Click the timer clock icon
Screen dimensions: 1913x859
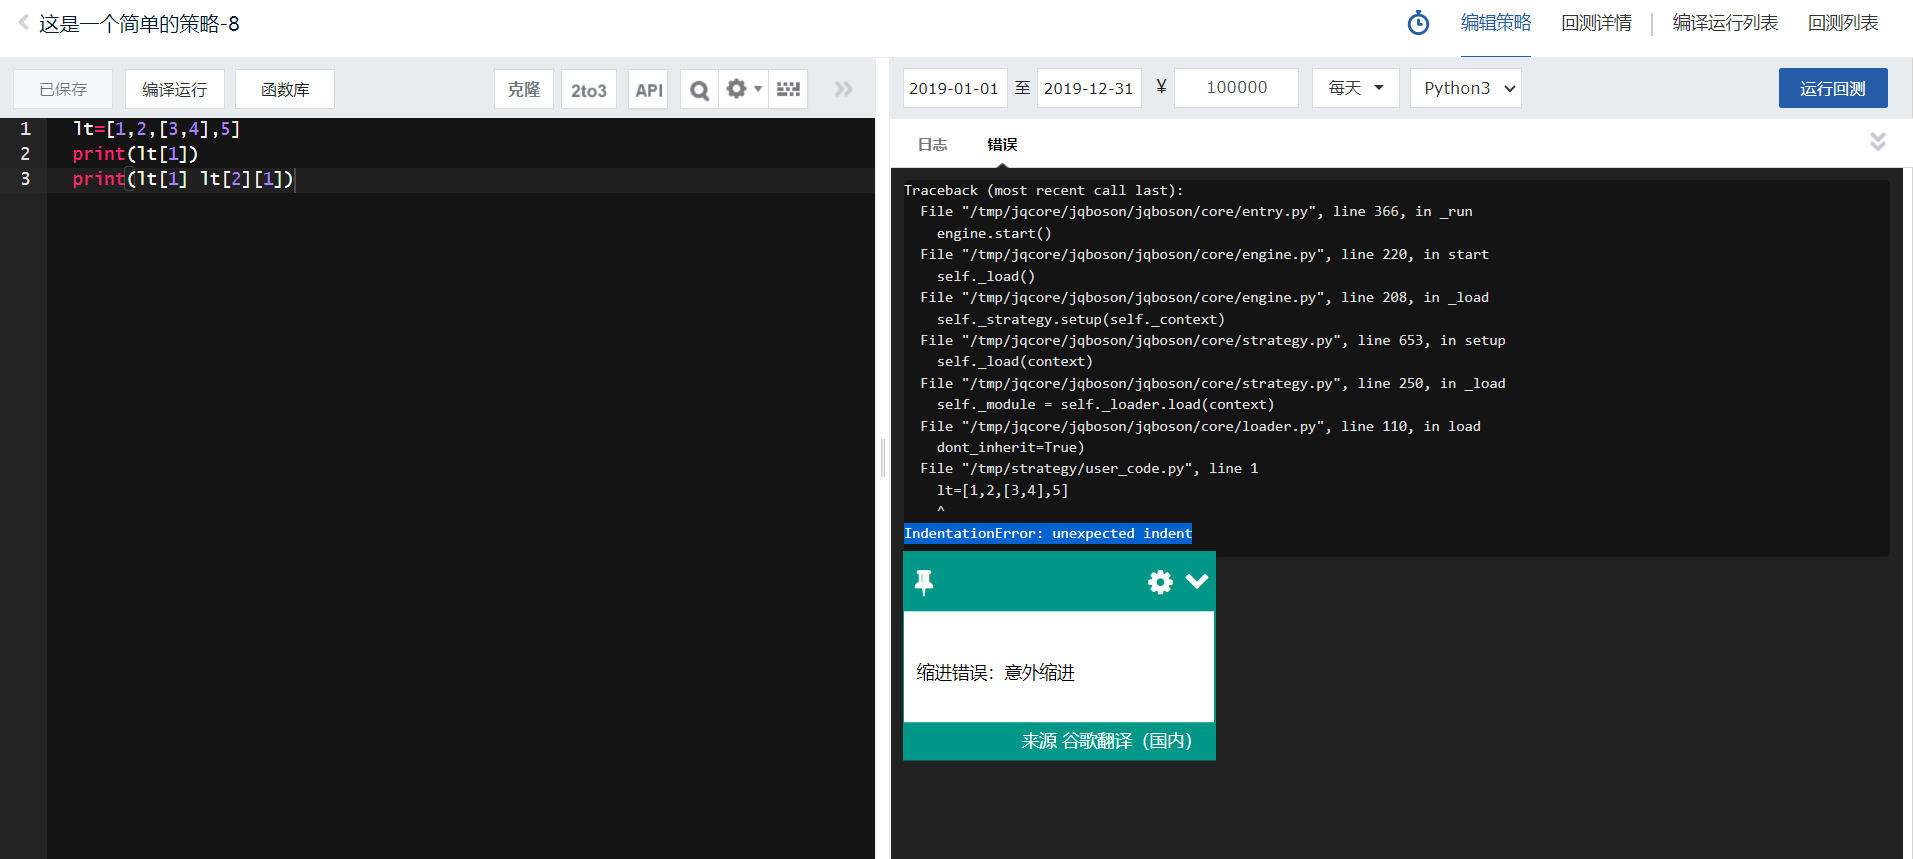point(1418,23)
